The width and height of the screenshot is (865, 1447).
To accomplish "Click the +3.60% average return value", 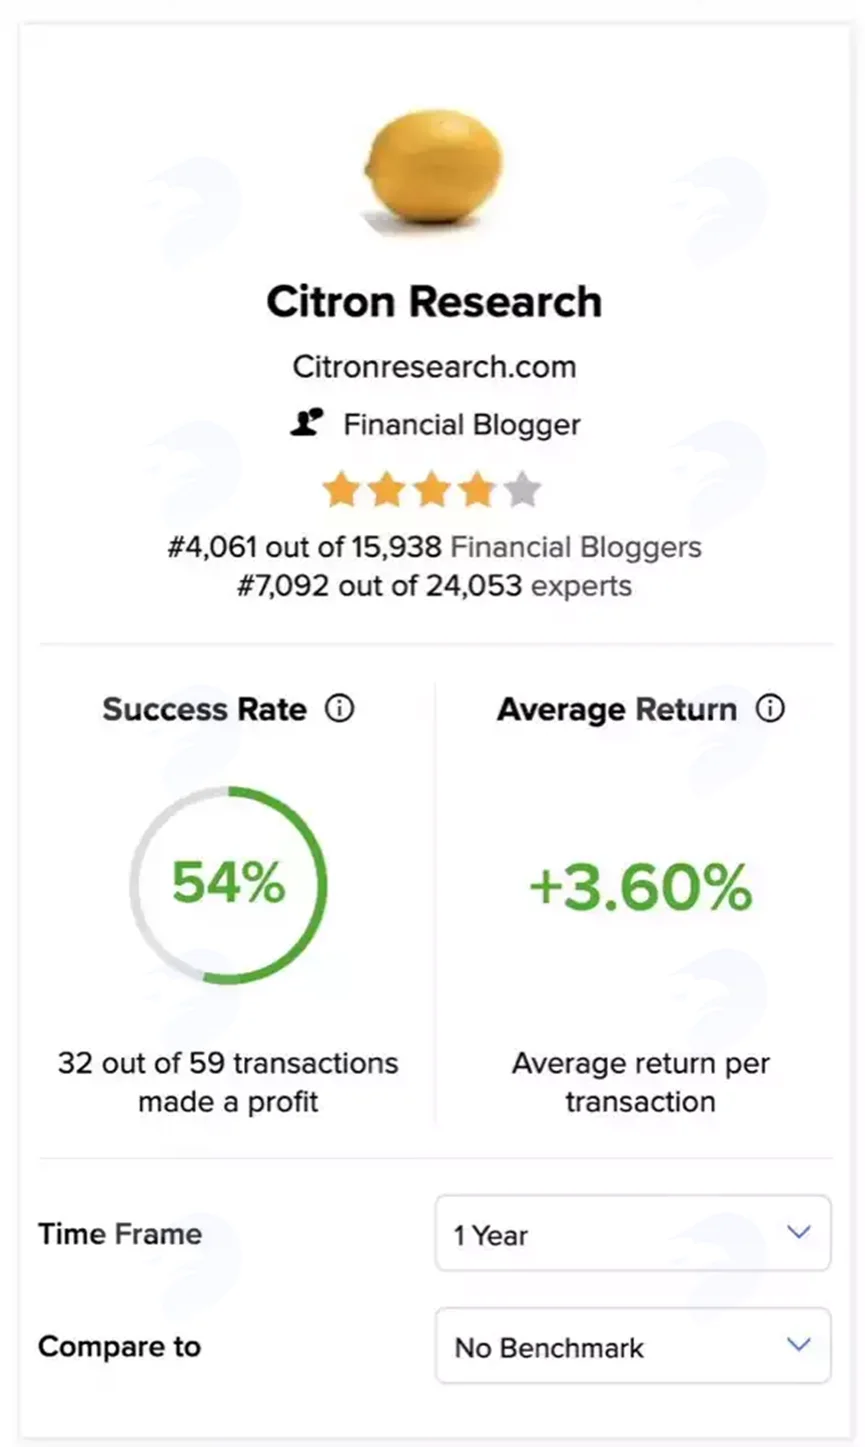I will (x=640, y=887).
